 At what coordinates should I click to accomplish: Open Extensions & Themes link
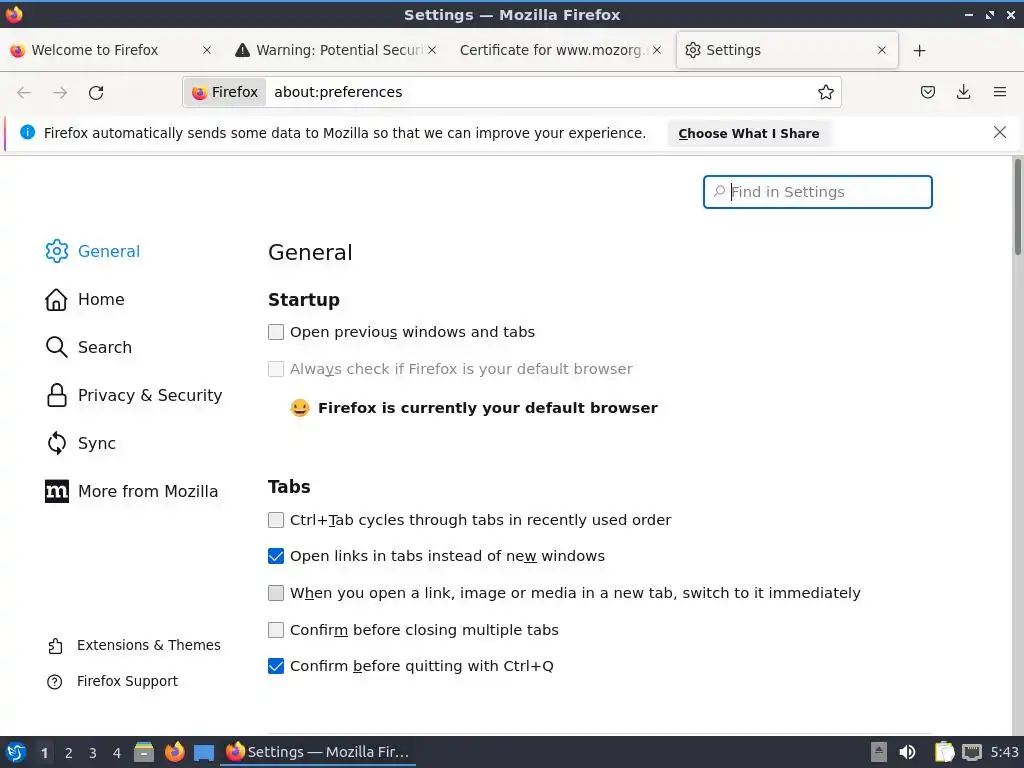(149, 645)
